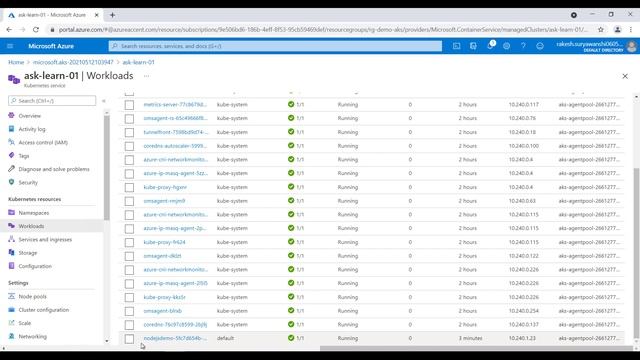Open Cloud Shell from the top bar
Image resolution: width=640 pixels, height=360 pixels.
click(456, 46)
